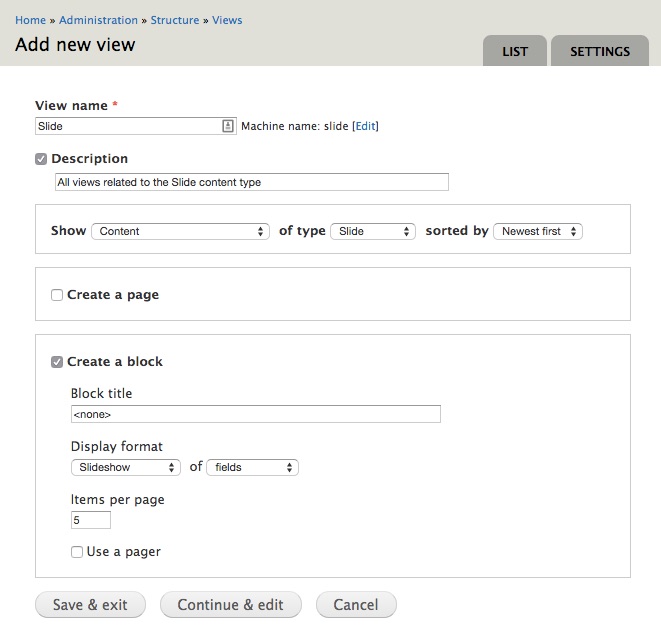Enable the Create a page checkbox

(57, 295)
